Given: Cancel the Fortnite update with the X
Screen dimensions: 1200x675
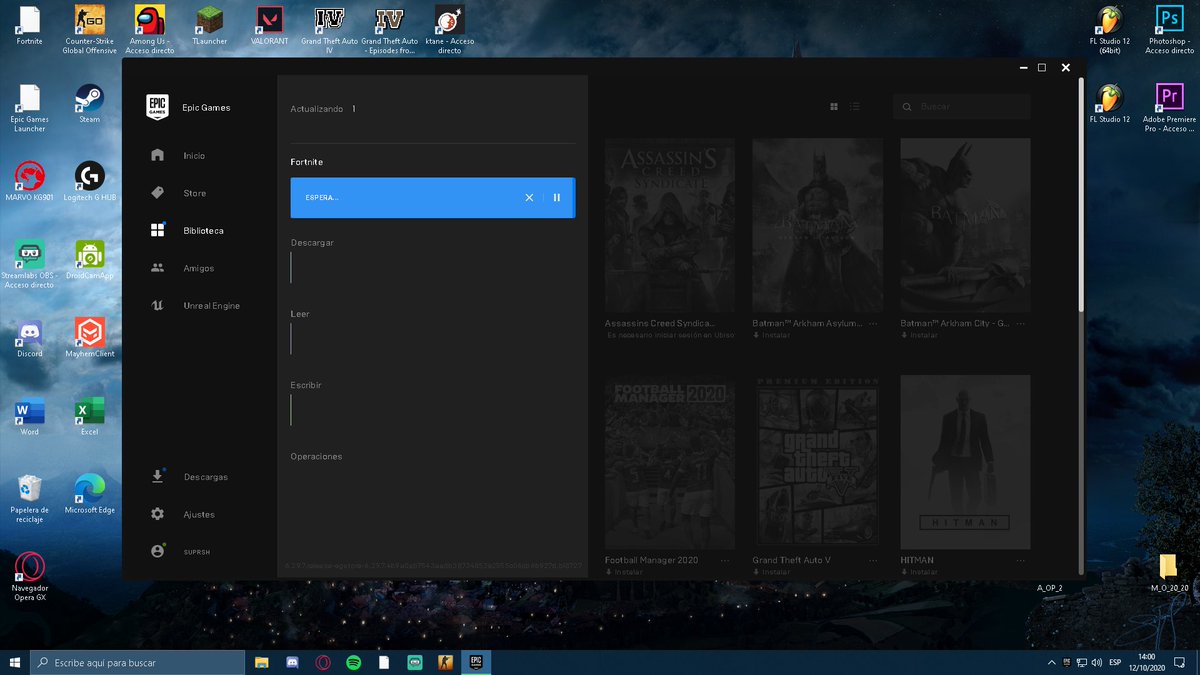Looking at the screenshot, I should click(529, 198).
